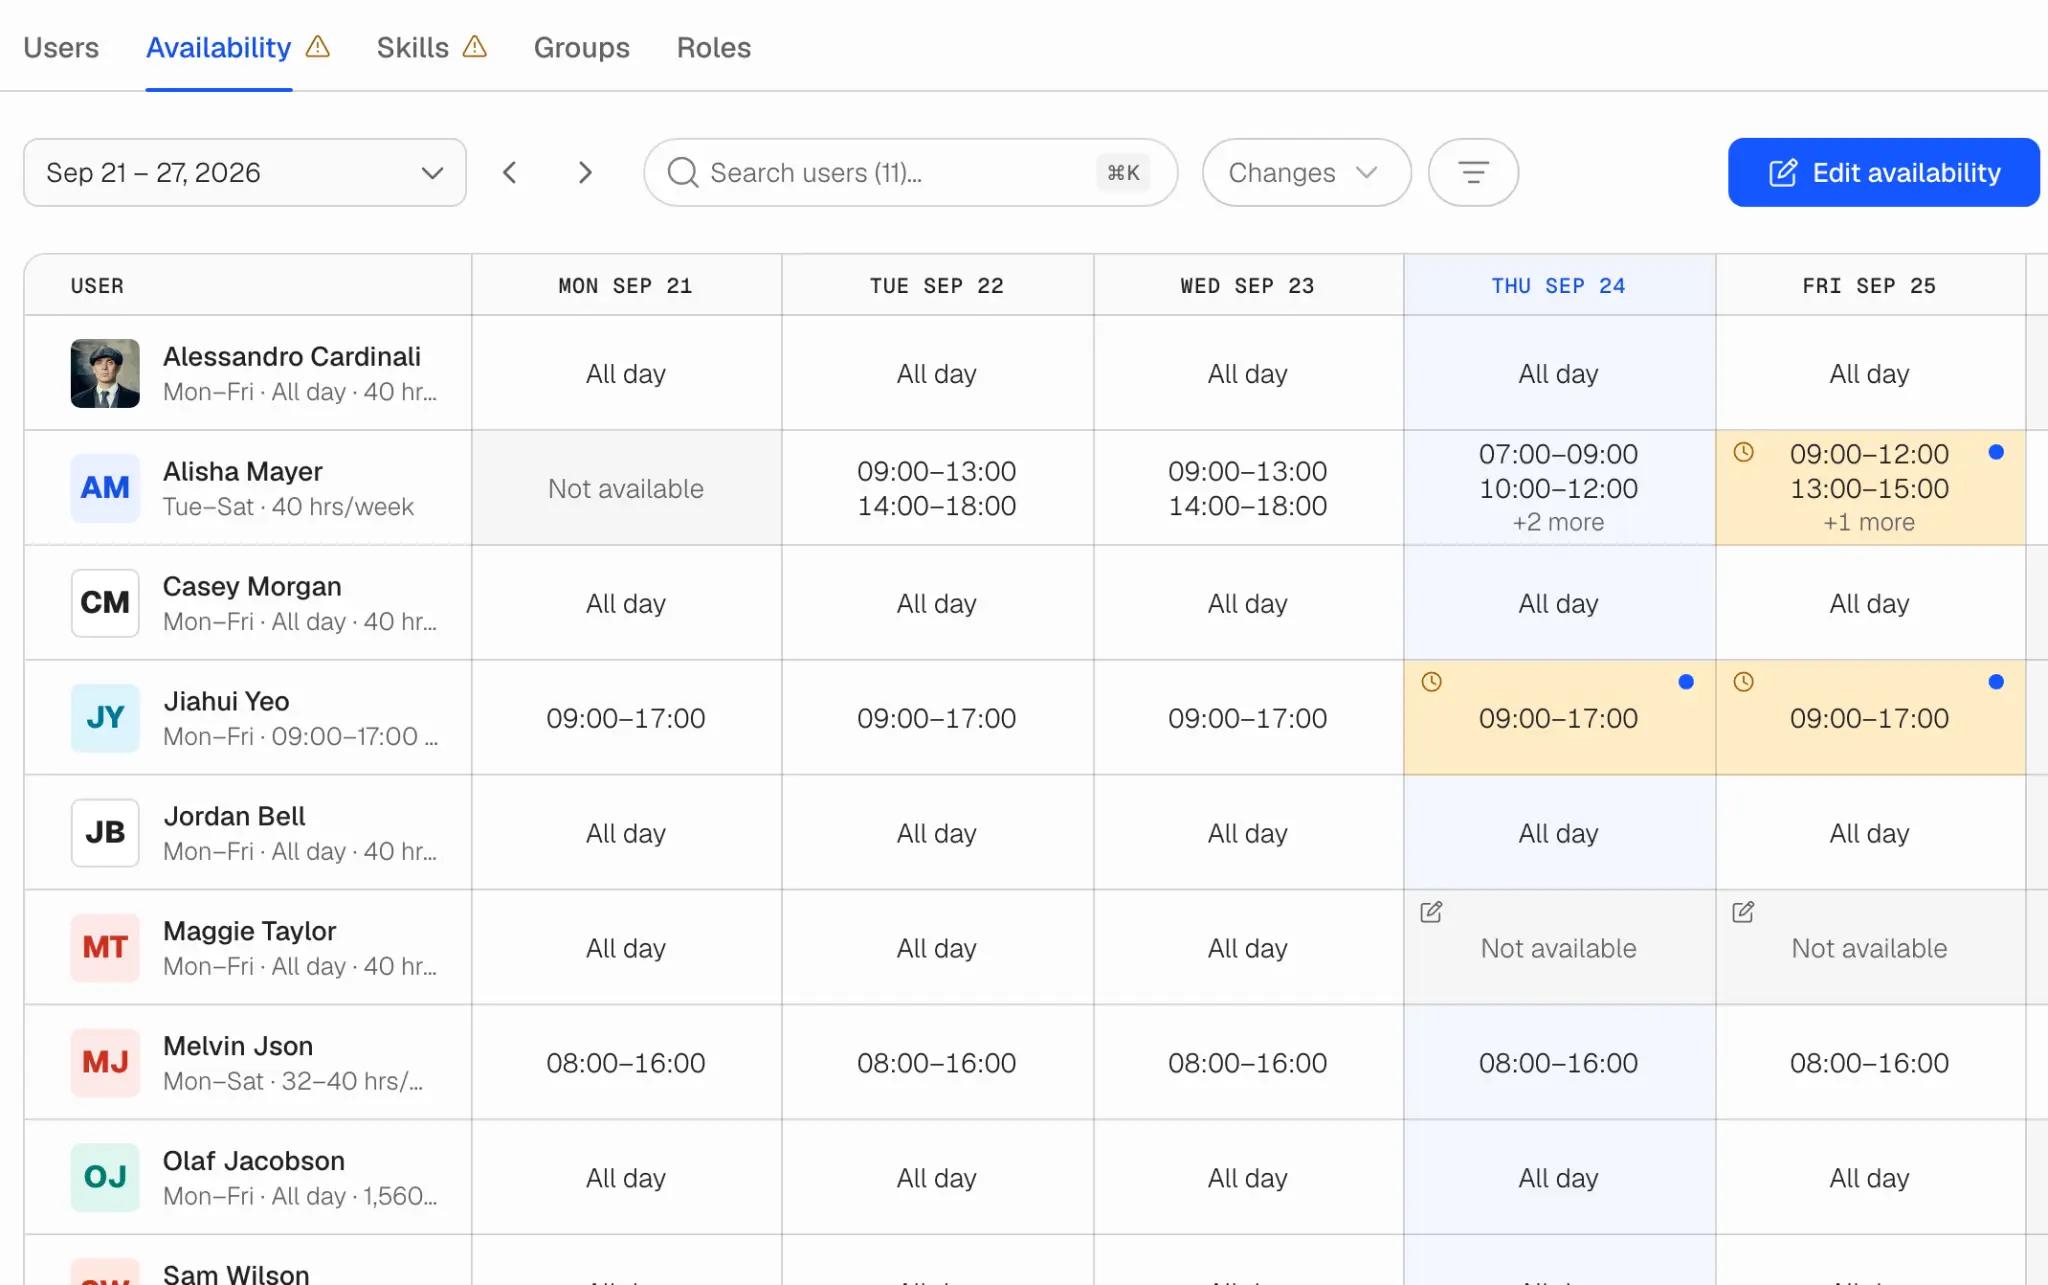The image size is (2048, 1285).
Task: Click the Edit availability button
Action: [1883, 173]
